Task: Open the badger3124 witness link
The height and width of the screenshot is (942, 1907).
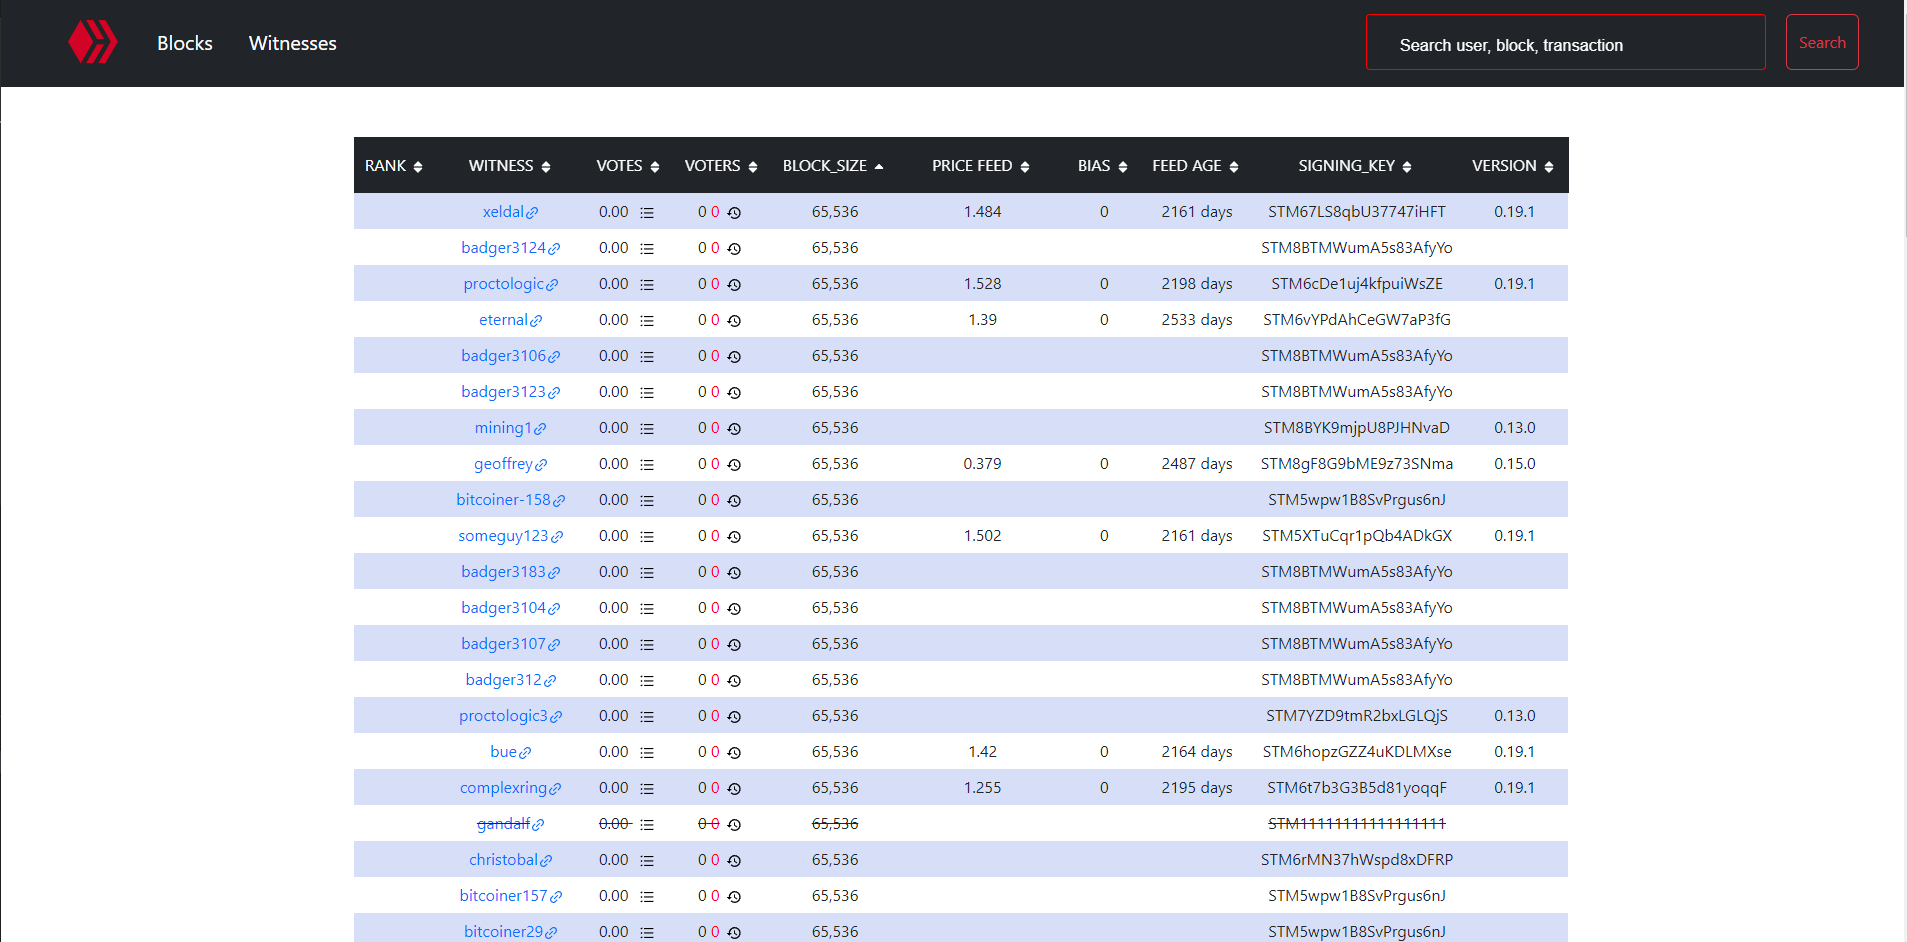Action: click(503, 248)
